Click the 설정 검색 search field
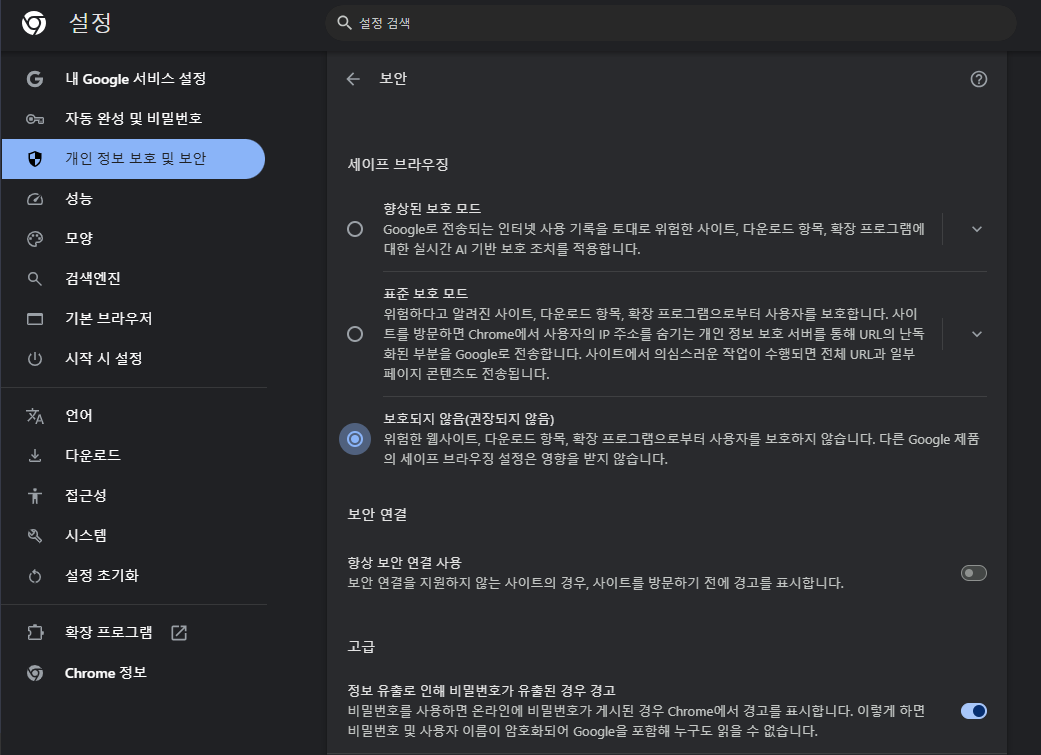 (x=670, y=23)
